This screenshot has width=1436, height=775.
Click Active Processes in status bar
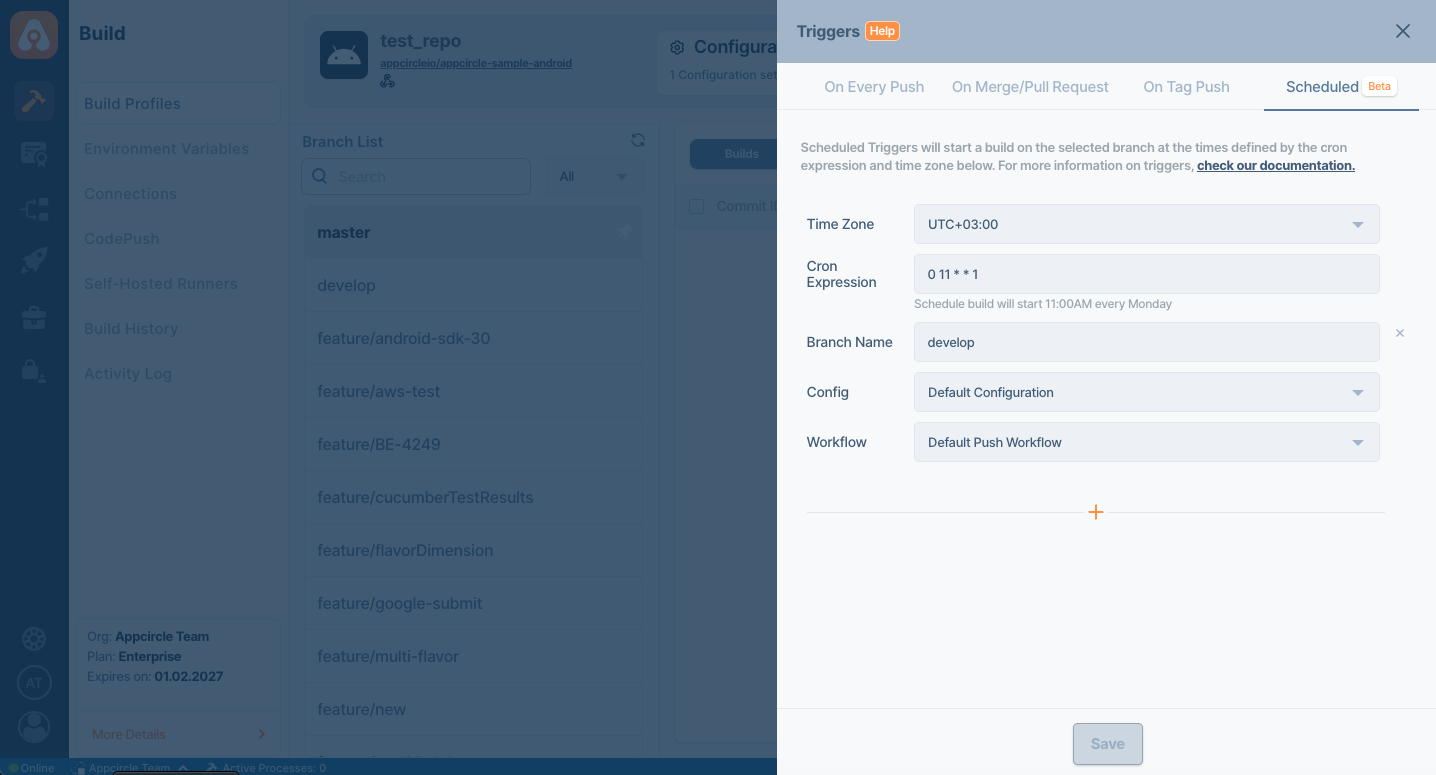(x=266, y=768)
